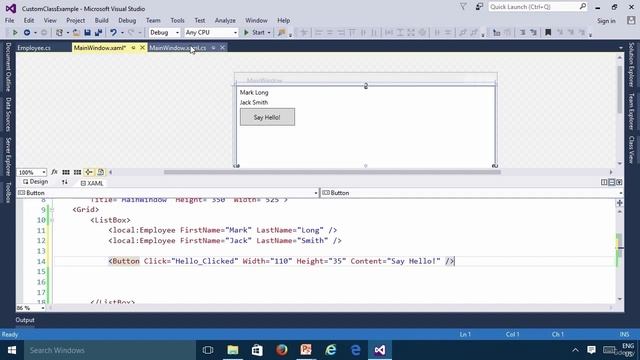The width and height of the screenshot is (640, 360).
Task: Open the Debug menu
Action: coord(127,20)
